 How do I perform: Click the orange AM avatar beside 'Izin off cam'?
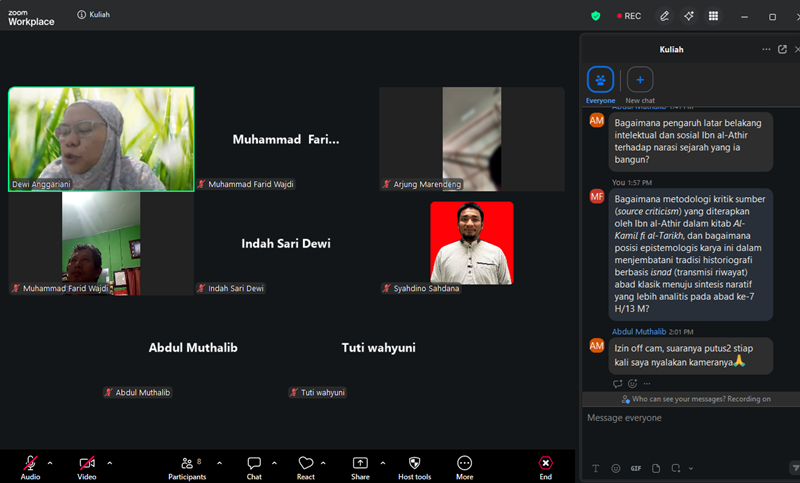tap(596, 346)
